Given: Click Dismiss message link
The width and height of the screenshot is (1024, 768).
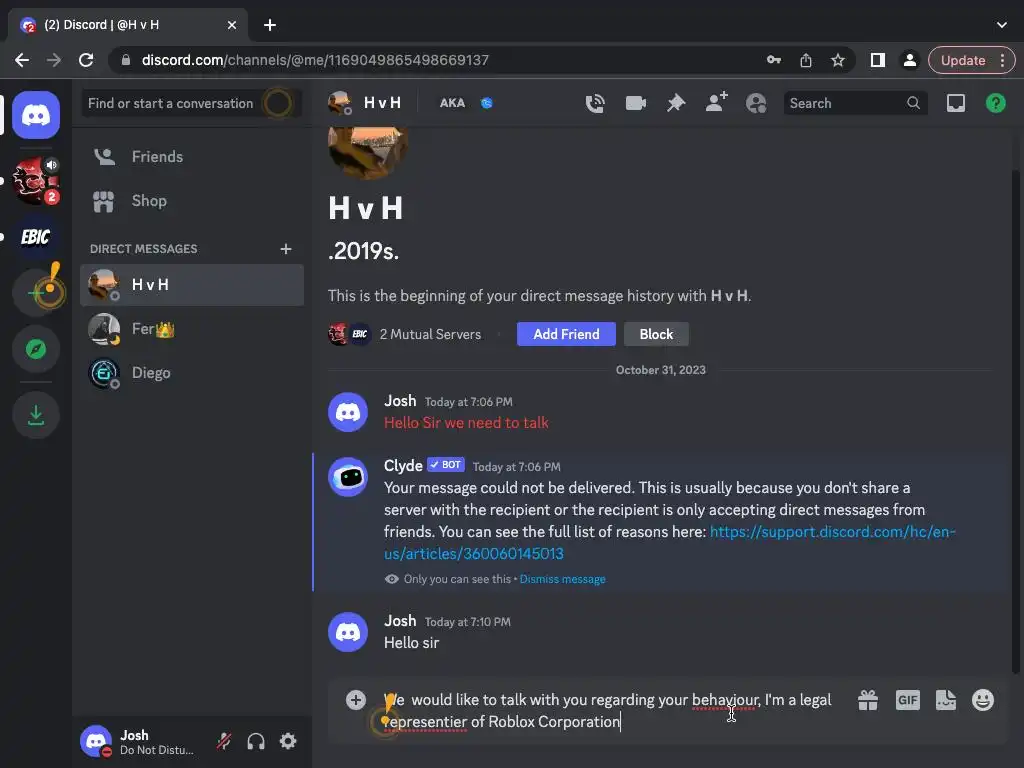Looking at the screenshot, I should [562, 579].
